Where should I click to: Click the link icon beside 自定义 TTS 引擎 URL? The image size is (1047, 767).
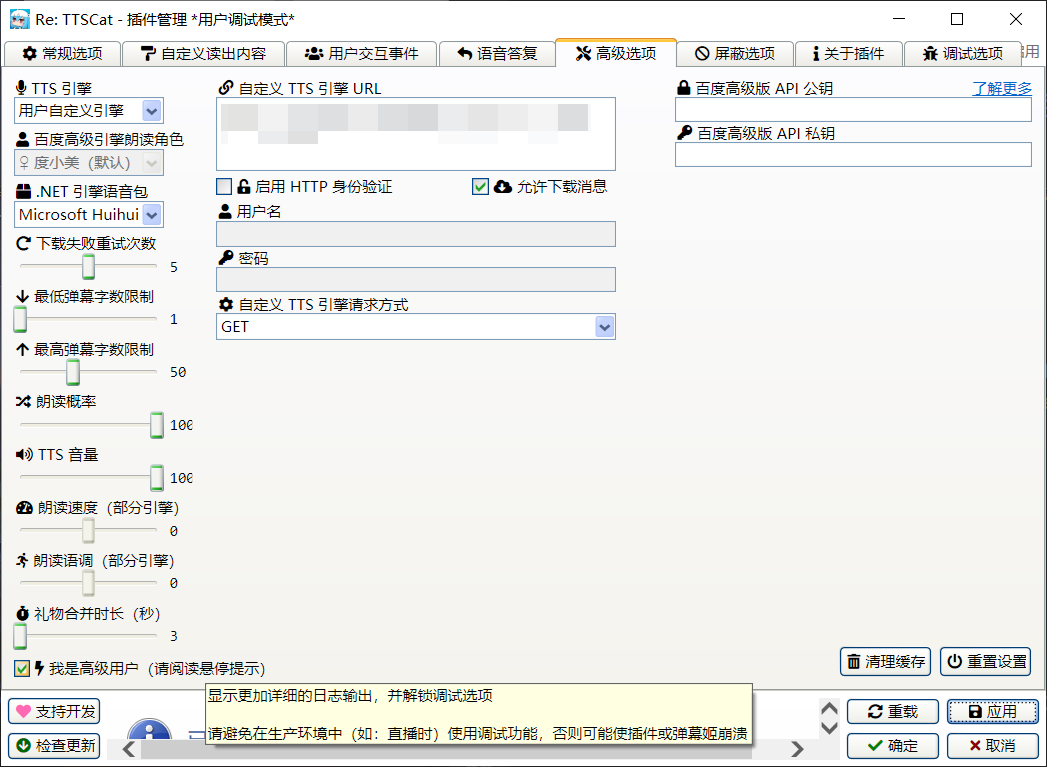226,87
